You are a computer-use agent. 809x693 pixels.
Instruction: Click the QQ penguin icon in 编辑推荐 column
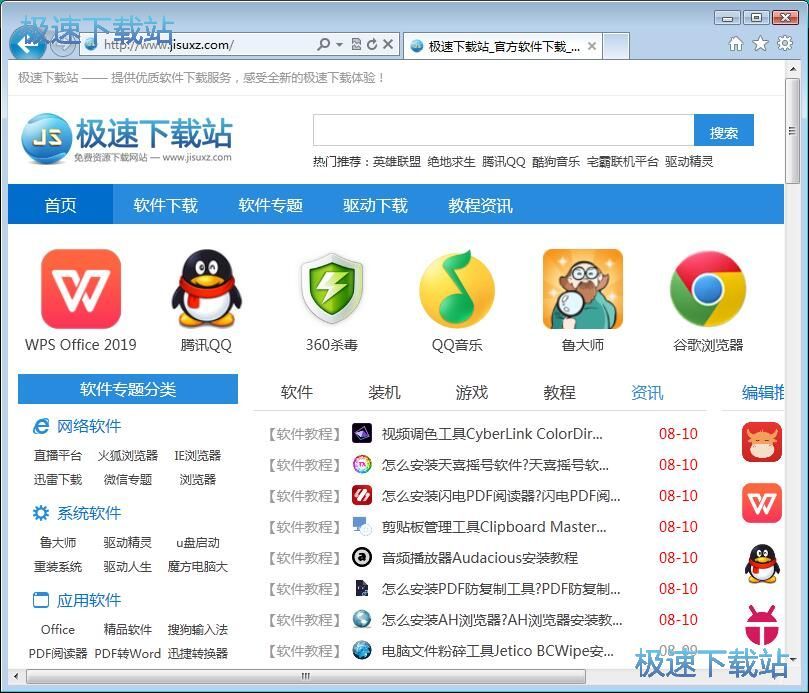(762, 564)
